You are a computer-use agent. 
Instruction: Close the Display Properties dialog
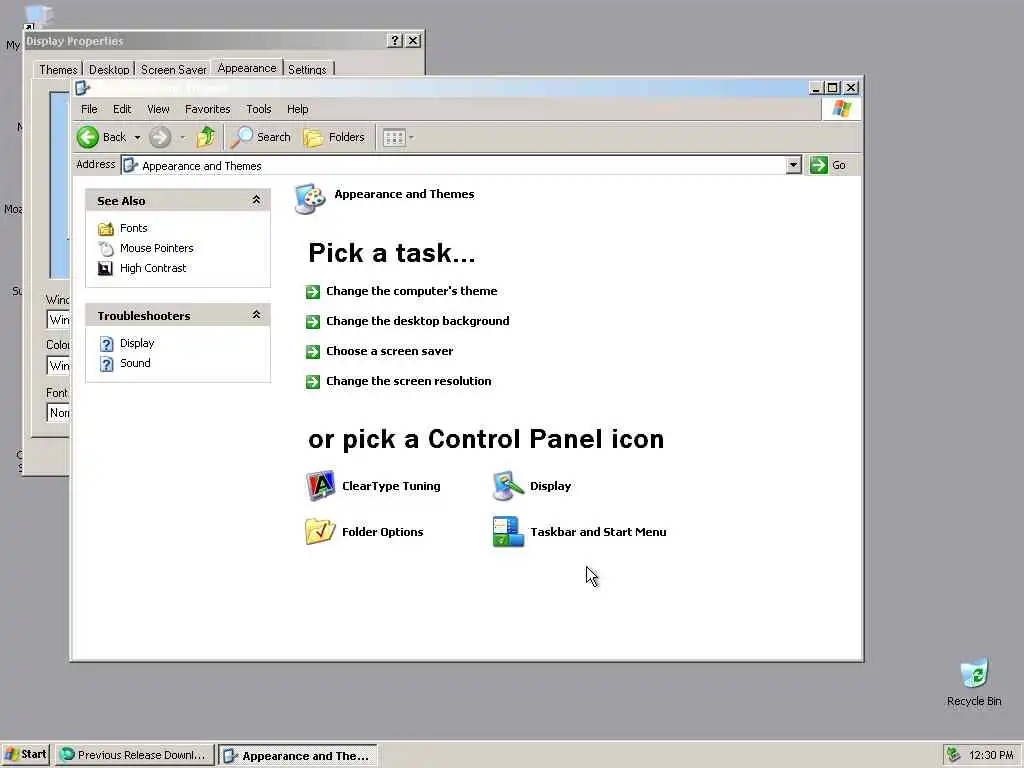point(413,40)
